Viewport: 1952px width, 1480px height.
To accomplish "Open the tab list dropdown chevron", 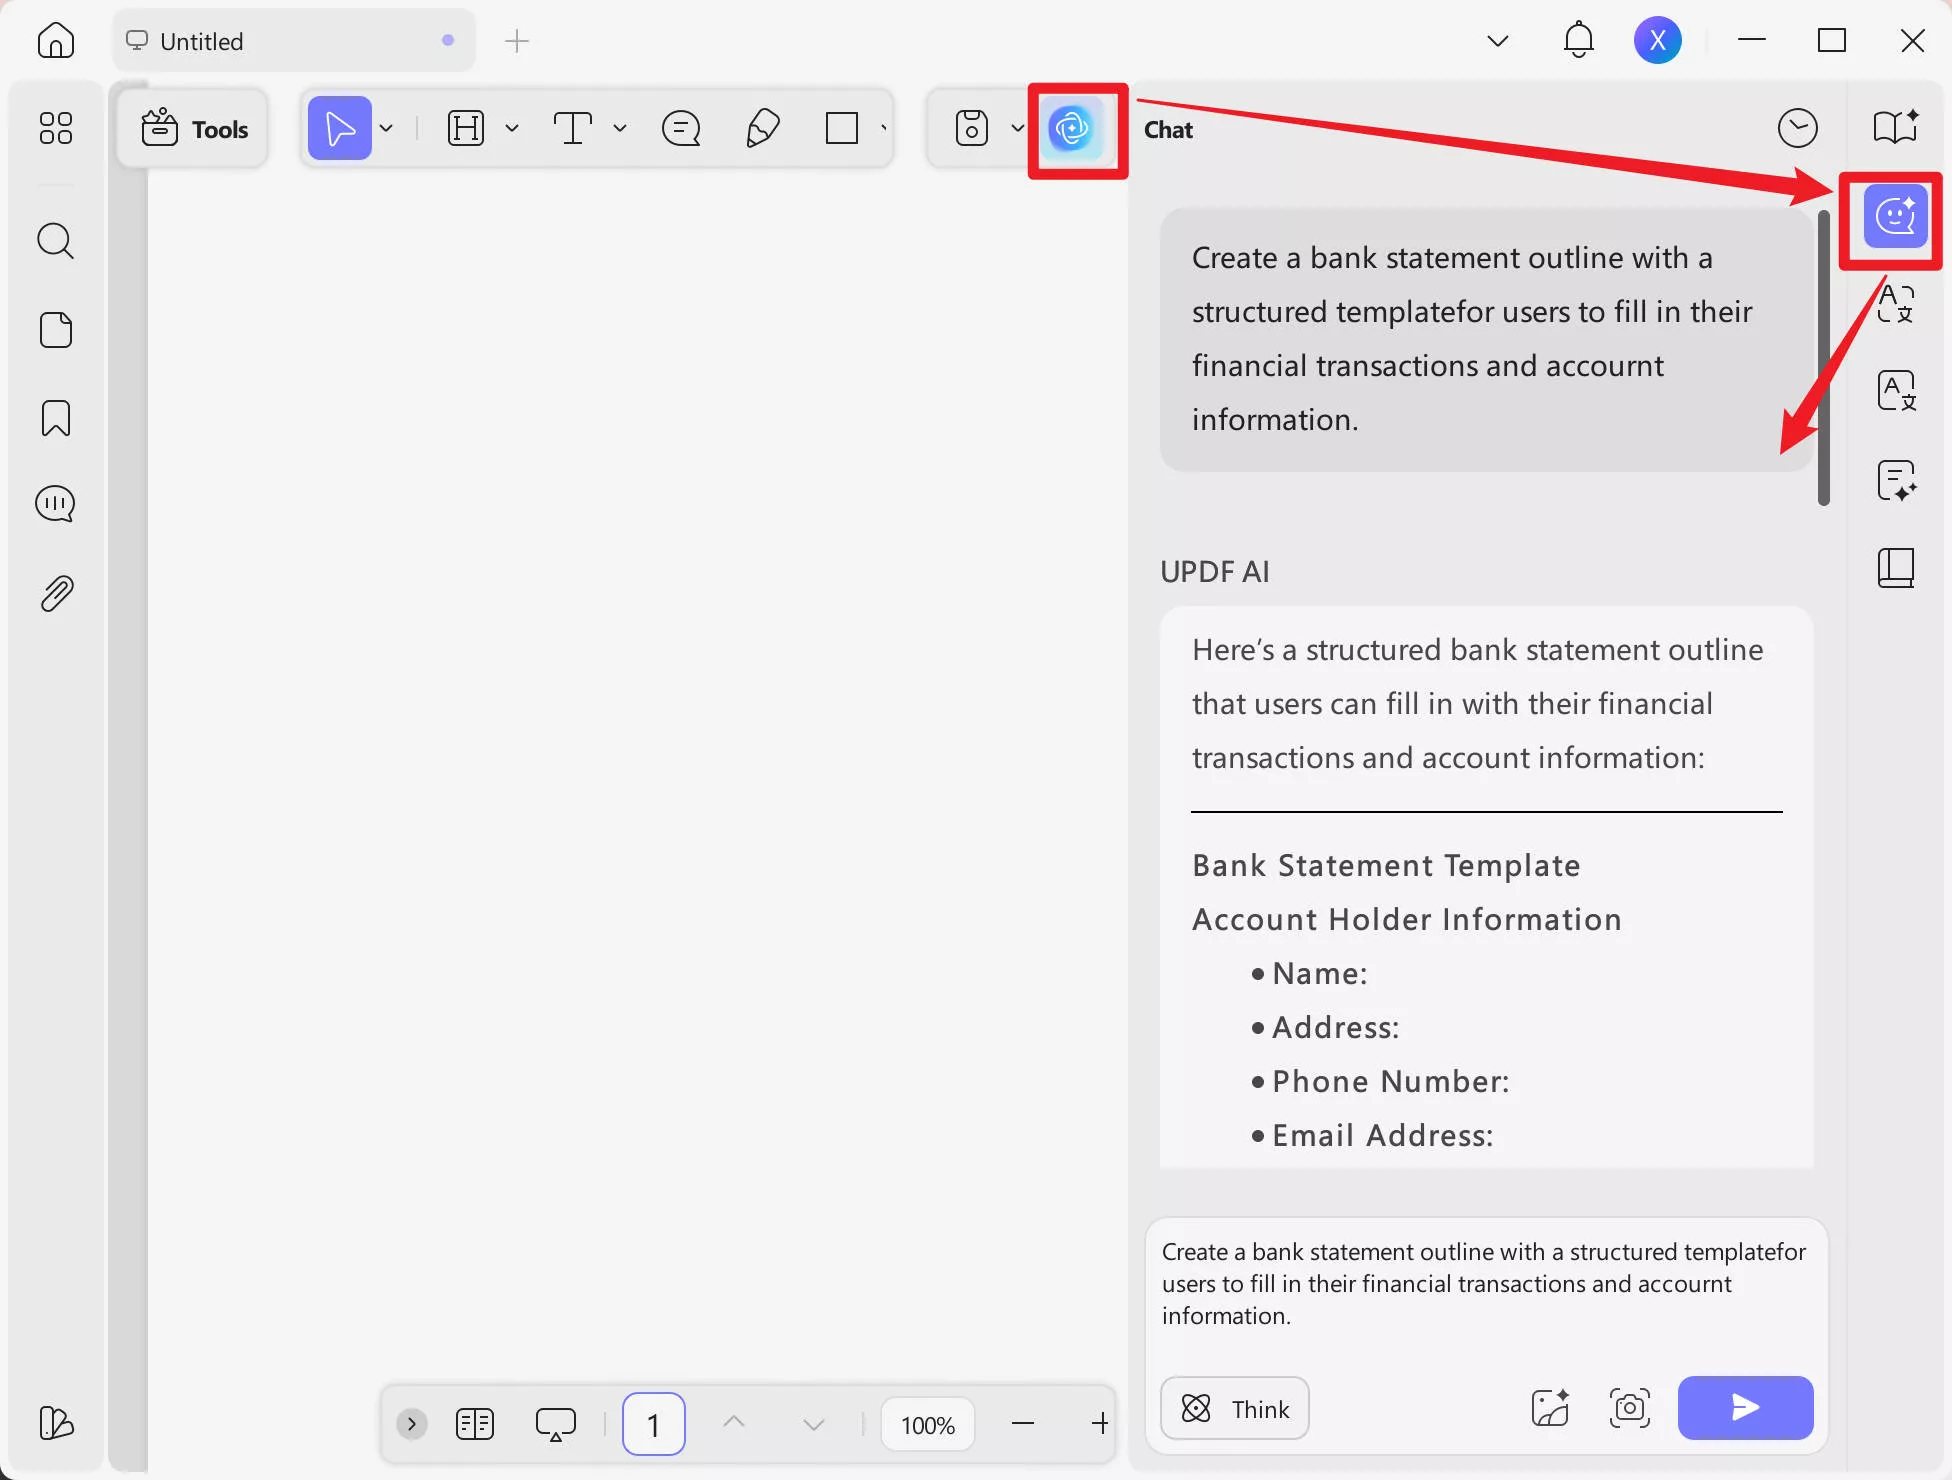I will tap(1497, 41).
